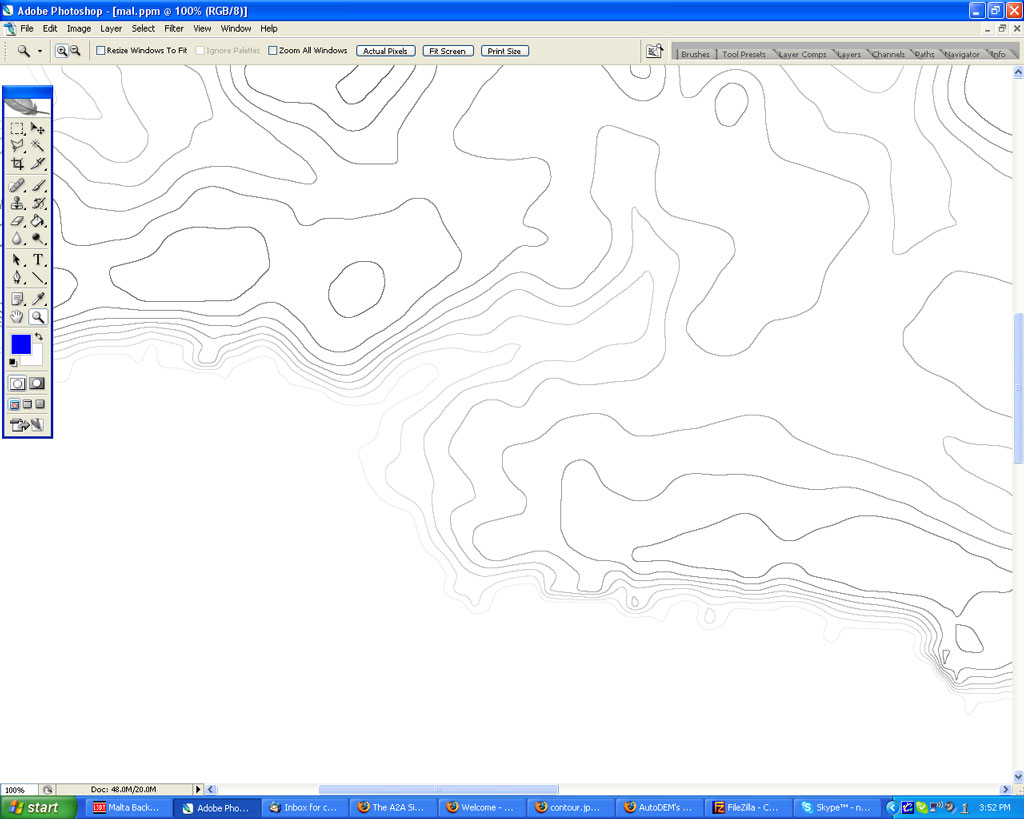Viewport: 1024px width, 819px height.
Task: Select the Move tool
Action: [38, 128]
